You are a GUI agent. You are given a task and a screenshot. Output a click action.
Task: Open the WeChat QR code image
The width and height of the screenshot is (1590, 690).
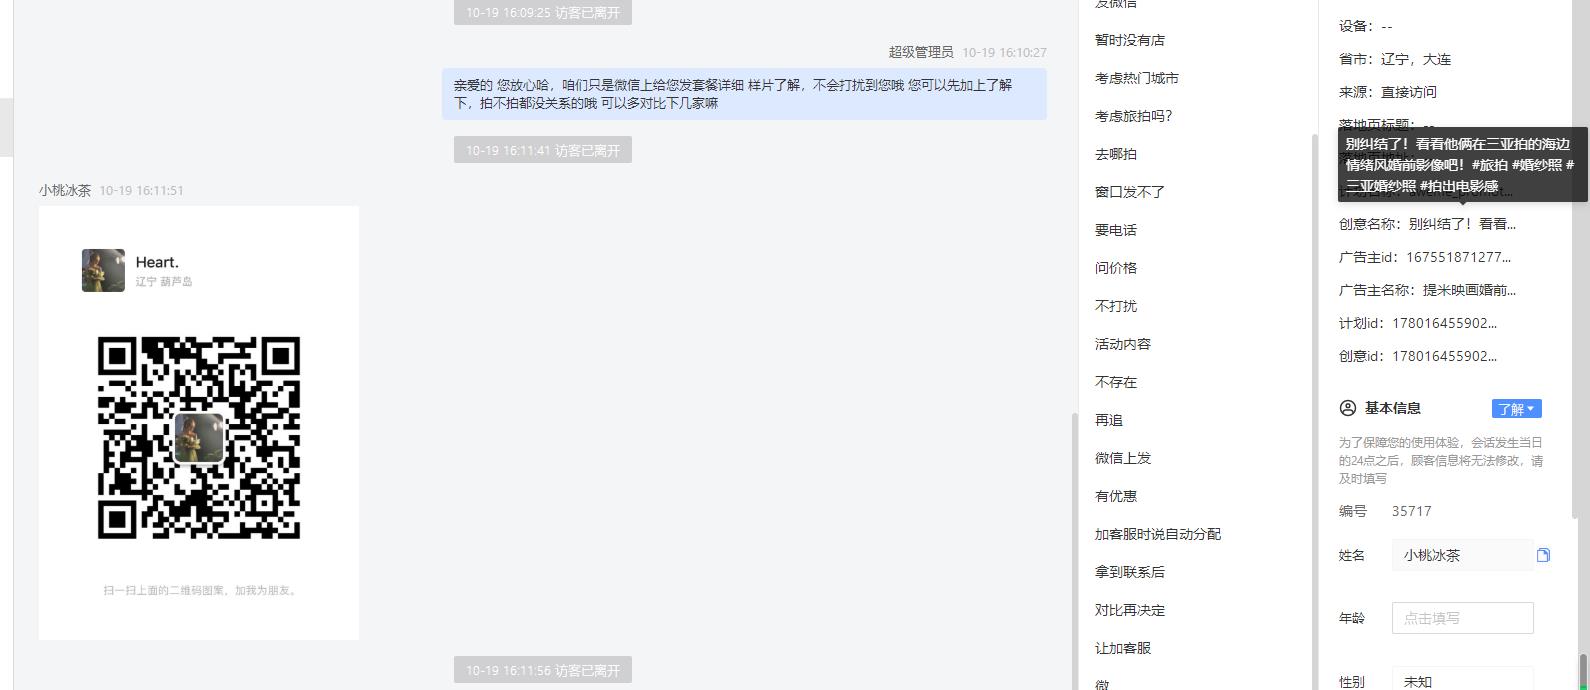tap(199, 438)
